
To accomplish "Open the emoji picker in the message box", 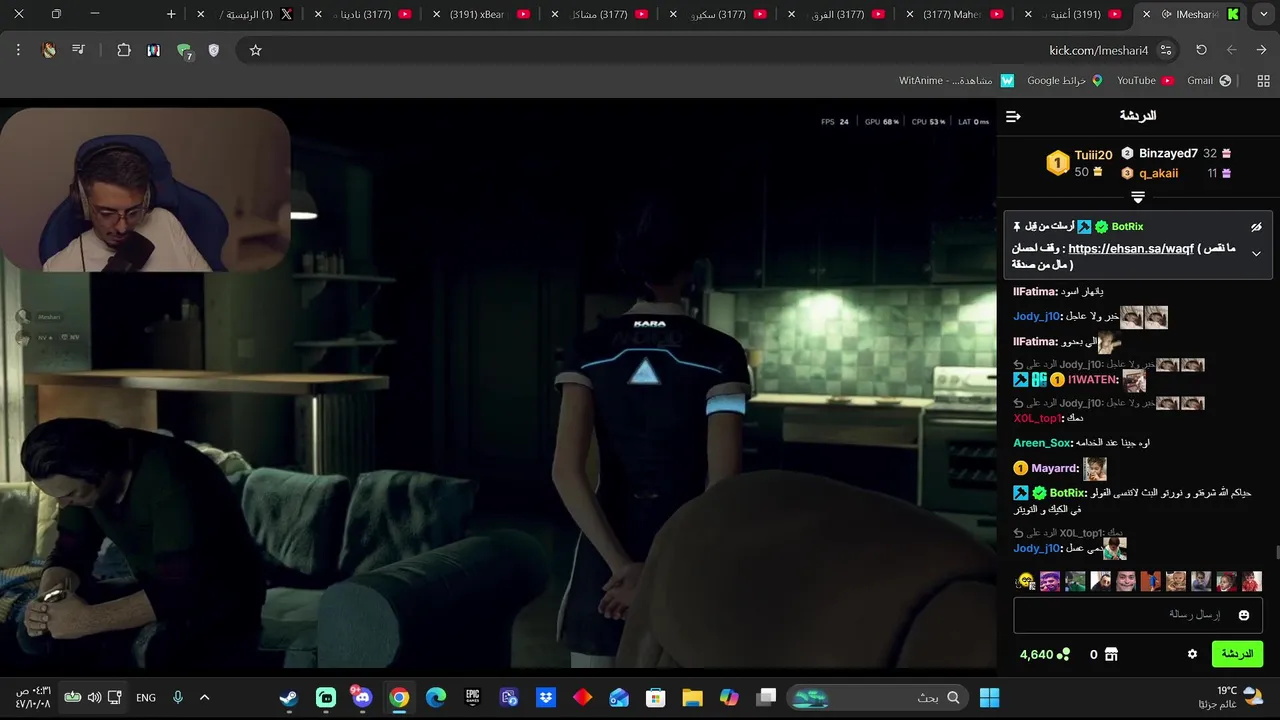I will click(1244, 615).
